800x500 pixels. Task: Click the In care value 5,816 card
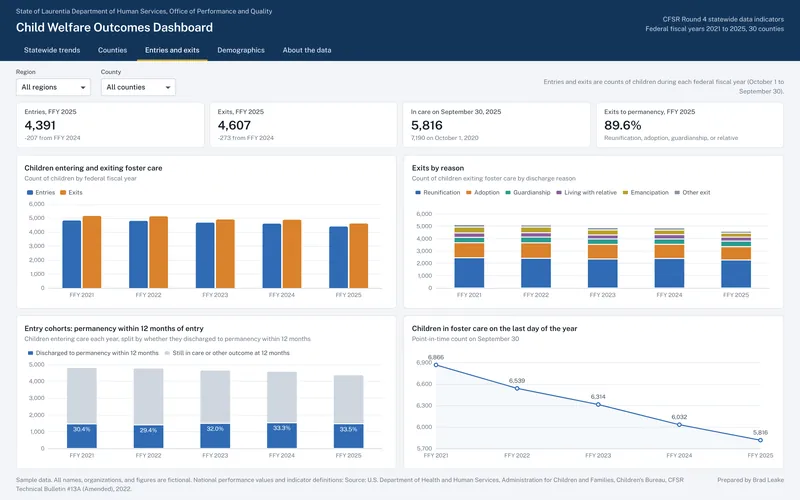[427, 126]
